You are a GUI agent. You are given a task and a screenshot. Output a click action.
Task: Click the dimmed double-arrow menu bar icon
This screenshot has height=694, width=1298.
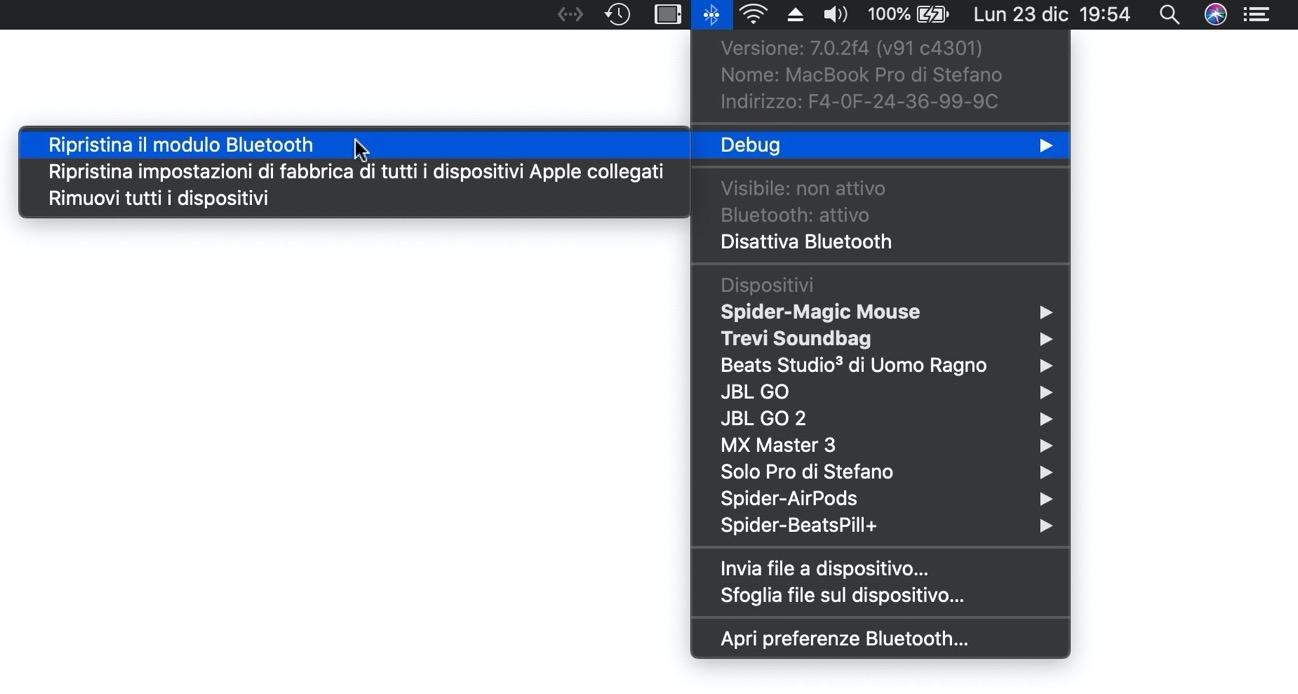[x=570, y=14]
